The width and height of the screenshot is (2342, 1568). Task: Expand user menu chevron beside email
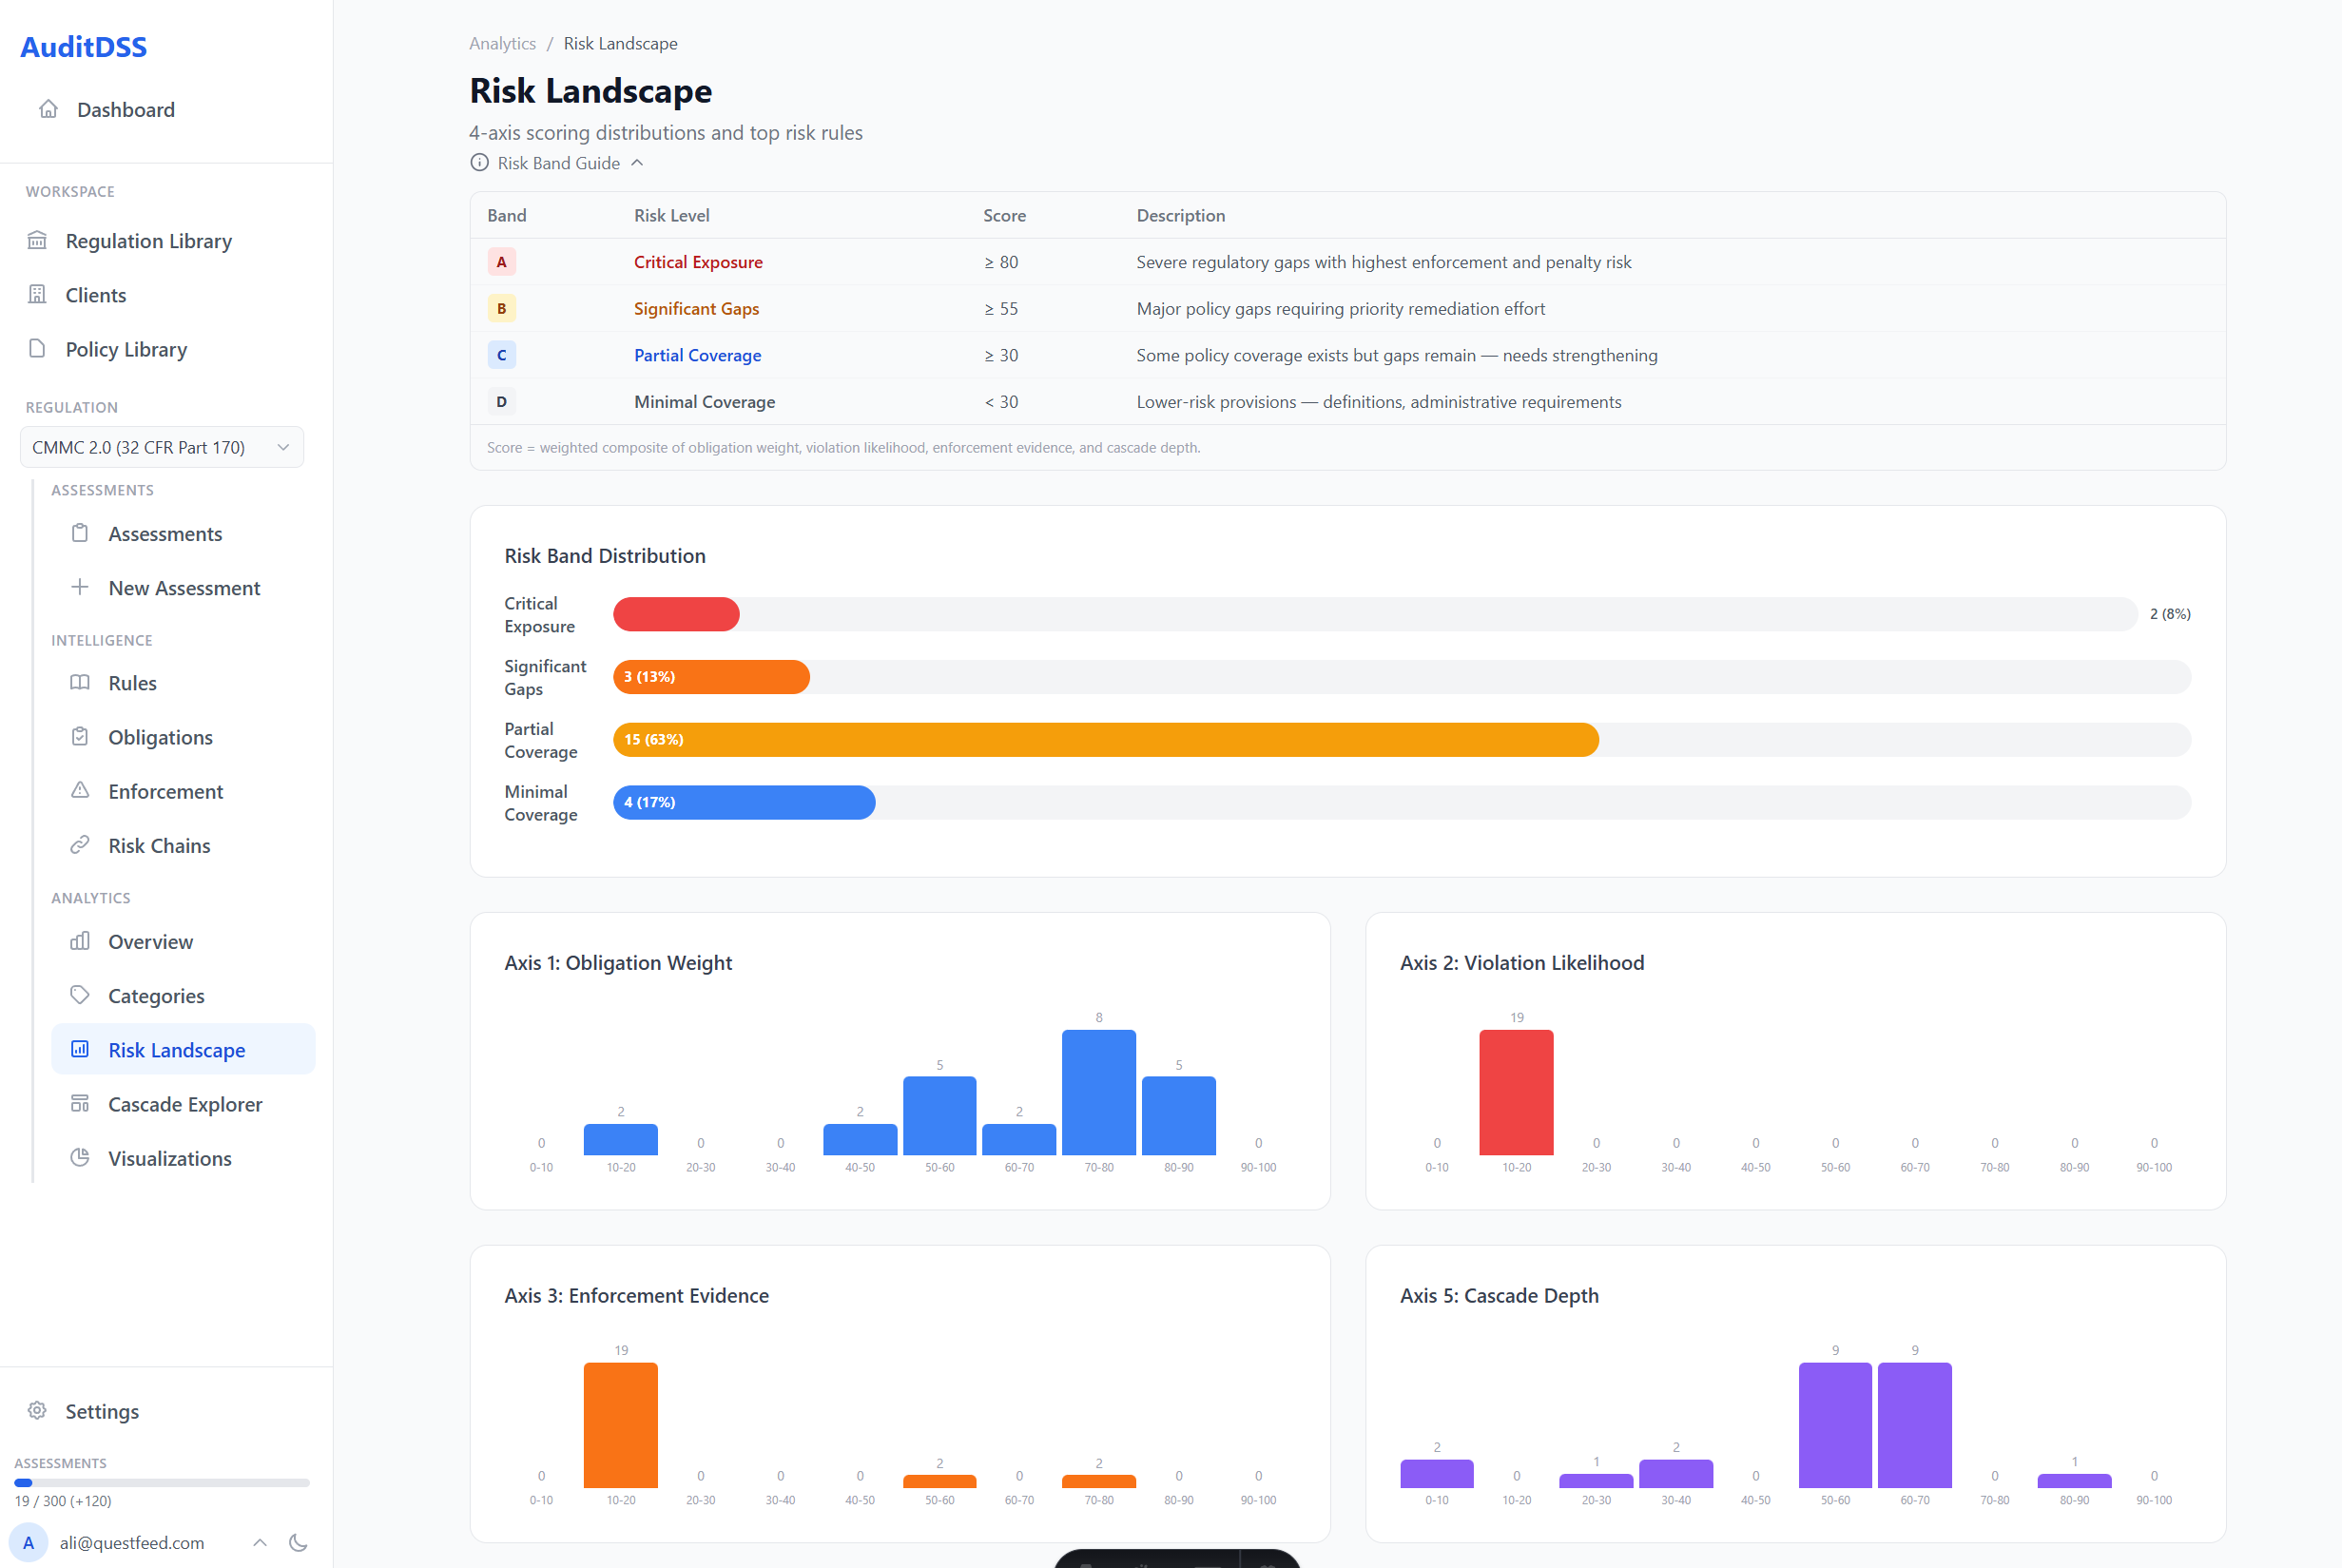[260, 1542]
